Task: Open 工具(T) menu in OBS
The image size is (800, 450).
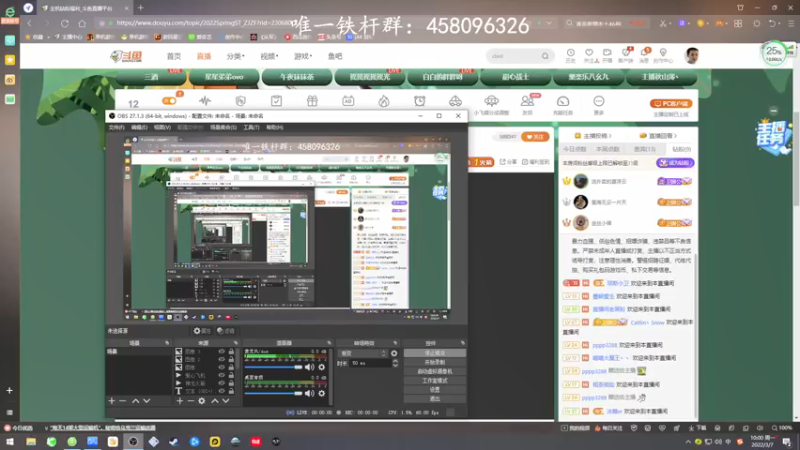Action: [x=251, y=127]
